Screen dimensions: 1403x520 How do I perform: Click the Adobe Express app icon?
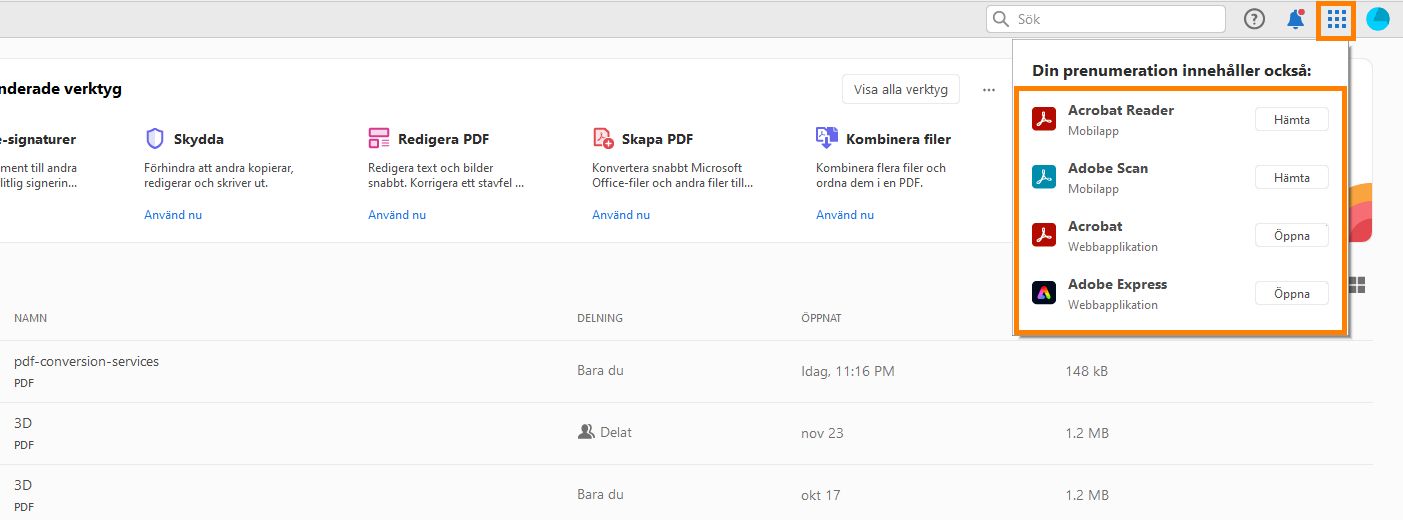click(1044, 293)
